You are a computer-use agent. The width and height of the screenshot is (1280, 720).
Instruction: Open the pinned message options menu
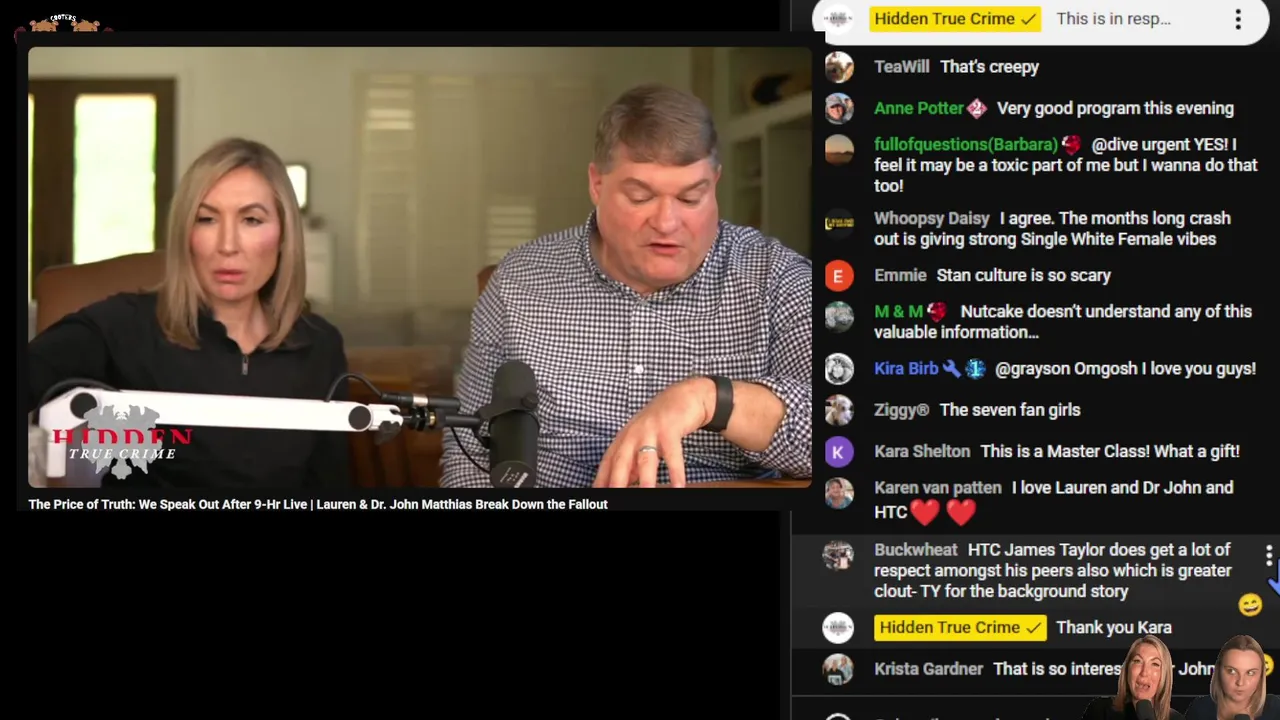tap(1238, 19)
